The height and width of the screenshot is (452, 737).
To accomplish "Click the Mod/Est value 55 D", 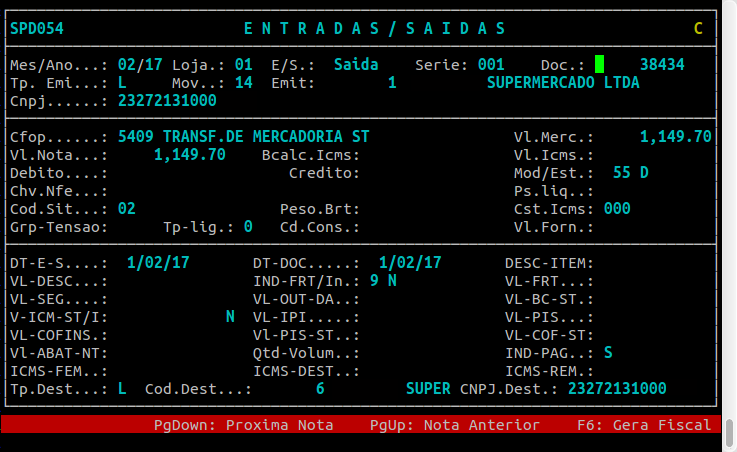I will 630,172.
